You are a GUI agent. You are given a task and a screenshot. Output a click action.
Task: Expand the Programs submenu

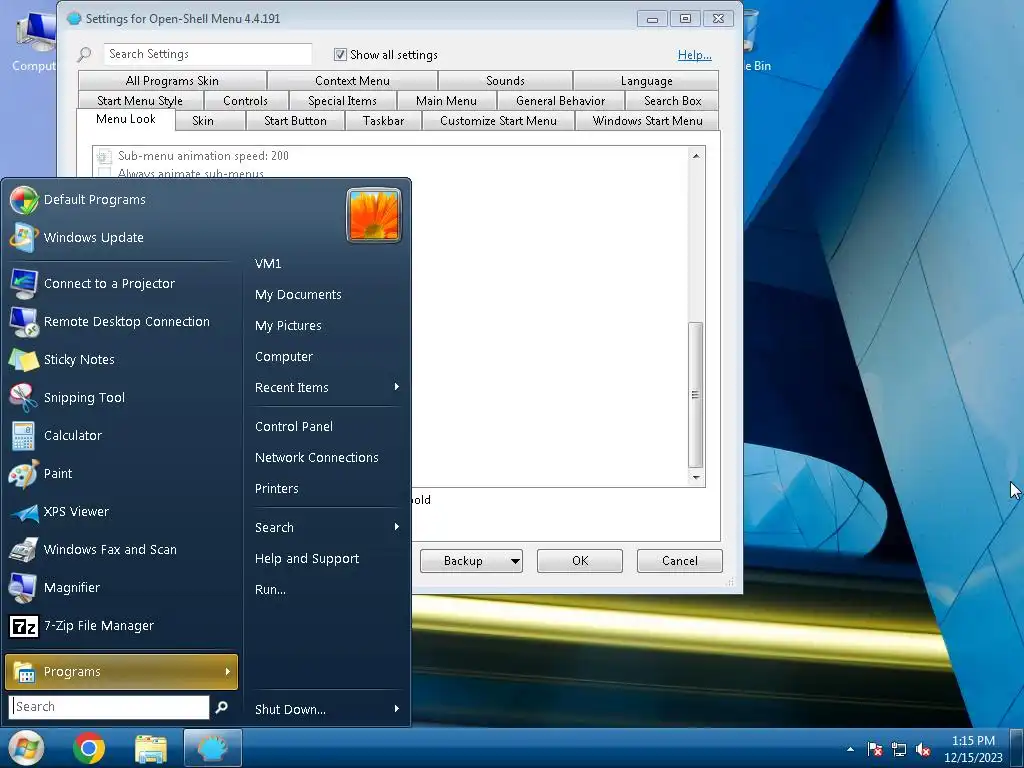click(121, 672)
